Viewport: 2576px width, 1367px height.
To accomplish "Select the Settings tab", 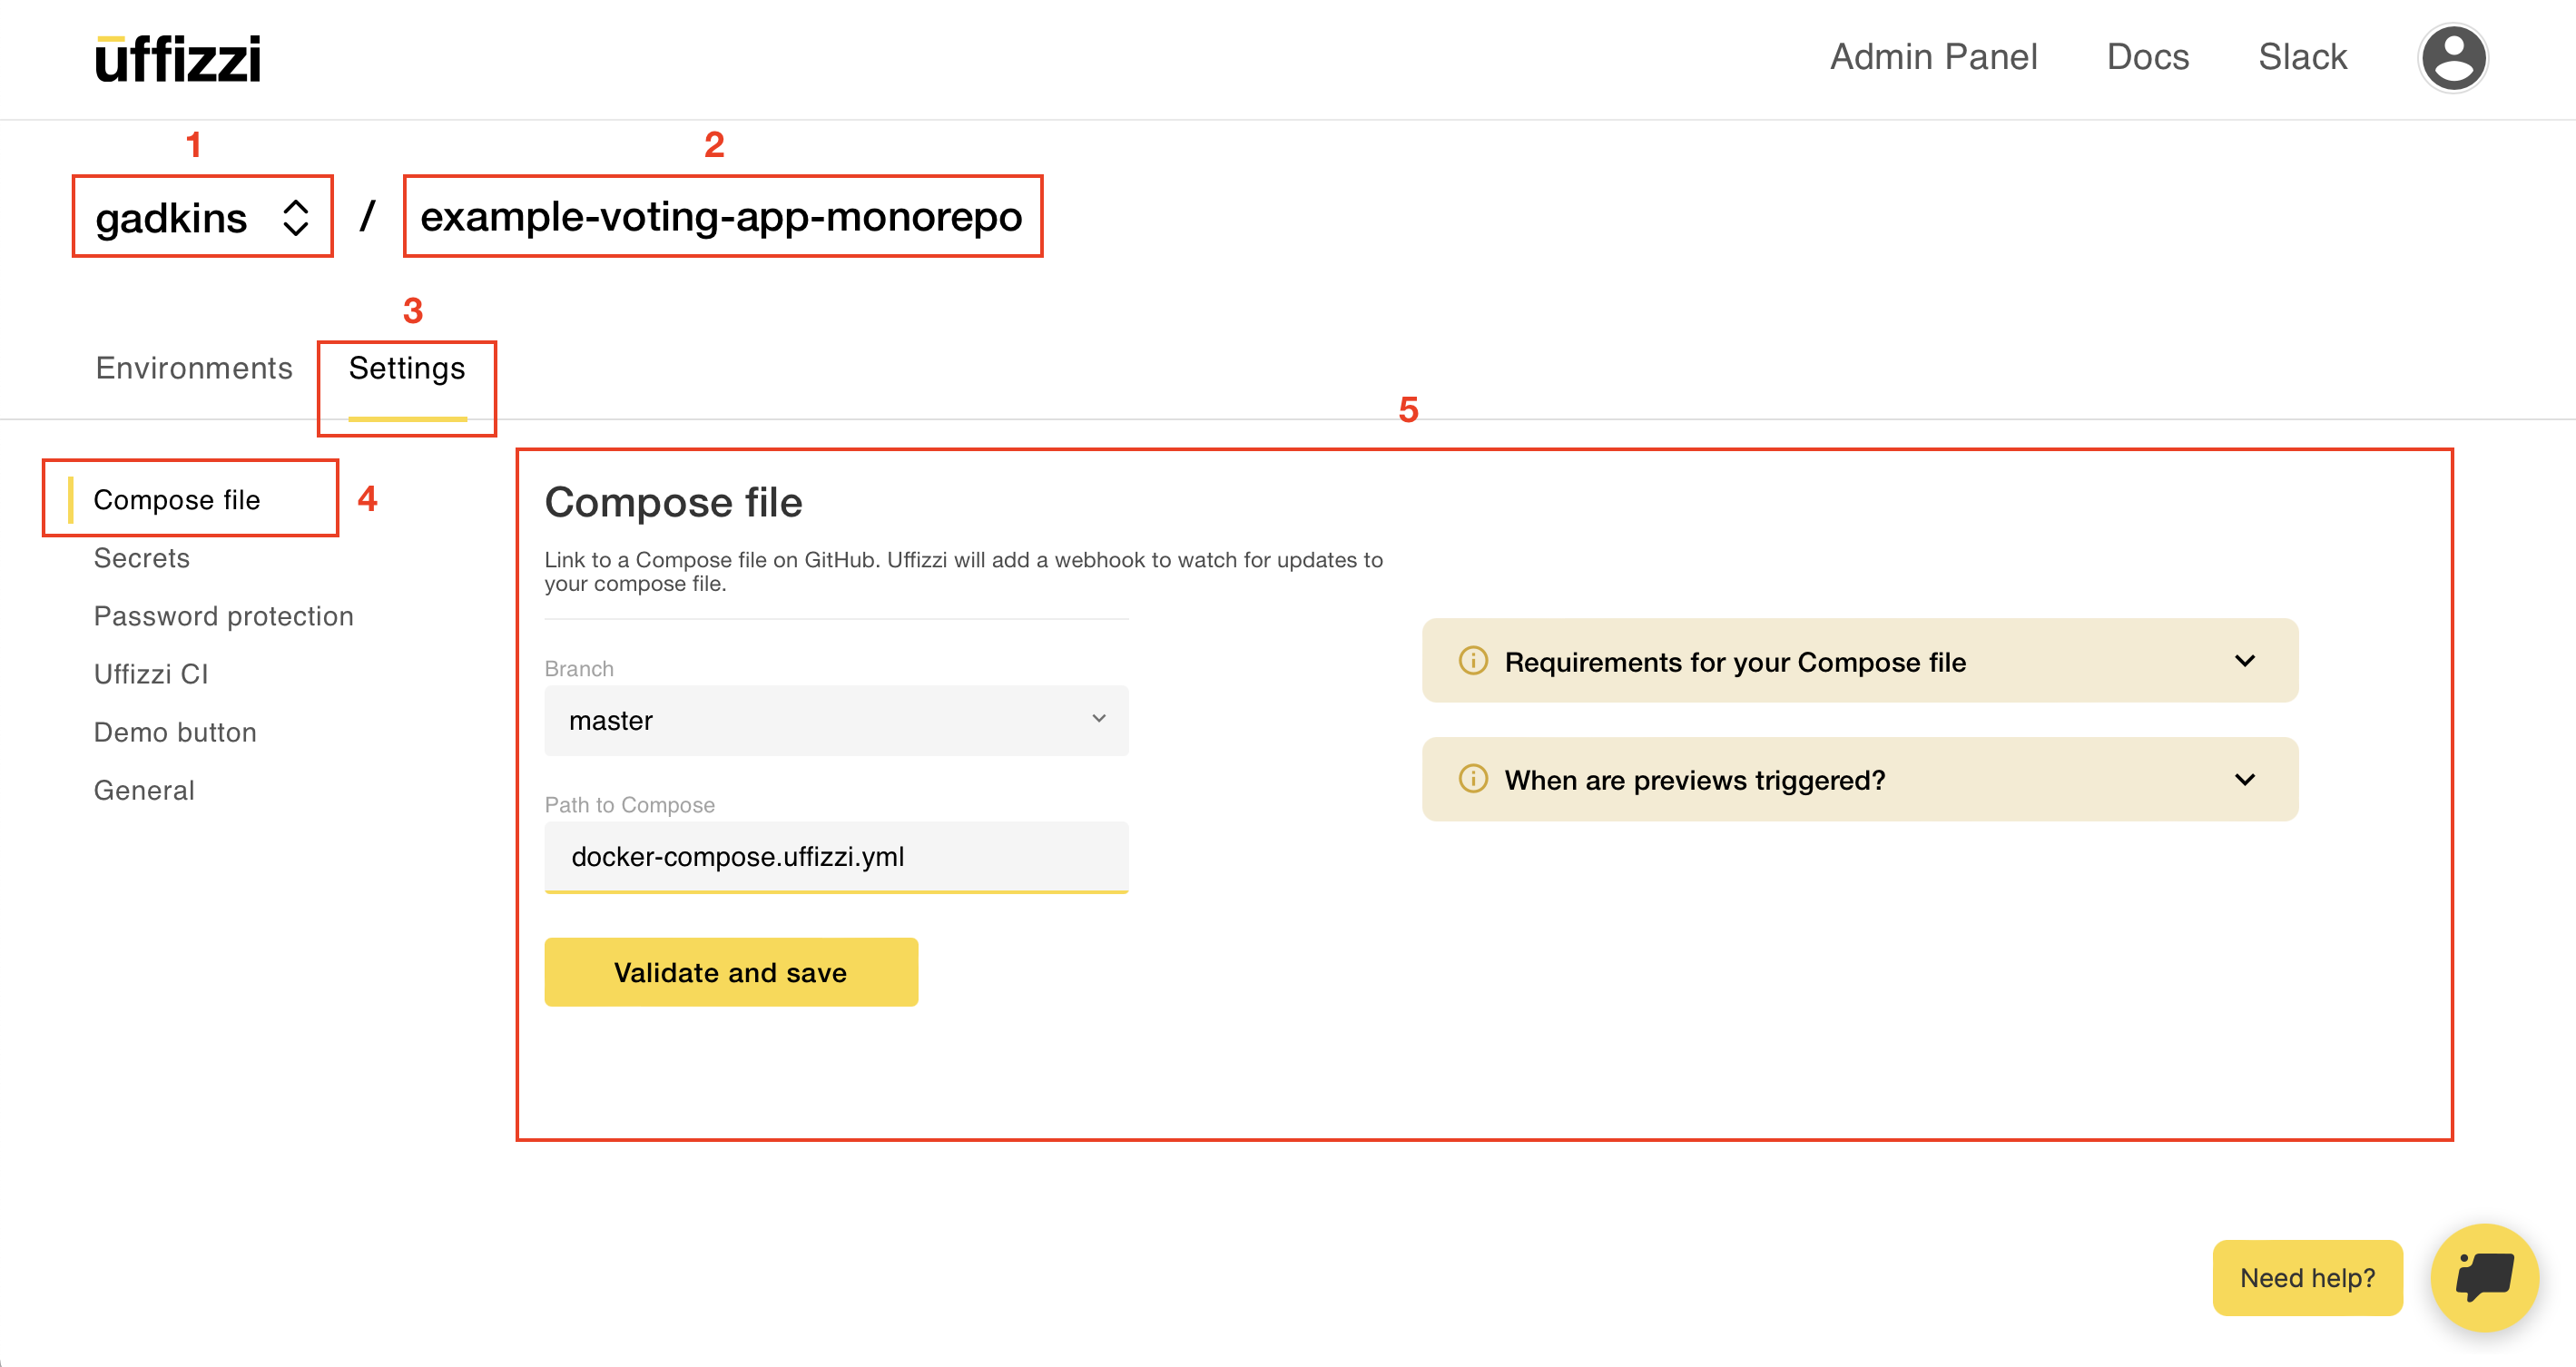I will (407, 368).
